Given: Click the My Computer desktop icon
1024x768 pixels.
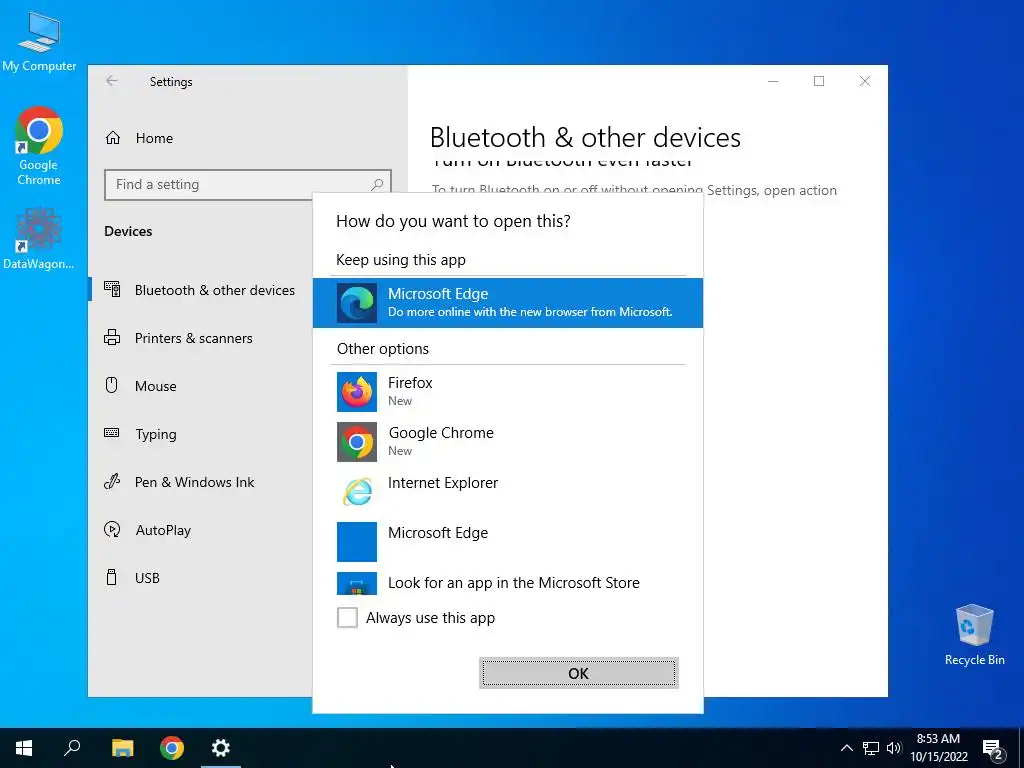Looking at the screenshot, I should (39, 42).
